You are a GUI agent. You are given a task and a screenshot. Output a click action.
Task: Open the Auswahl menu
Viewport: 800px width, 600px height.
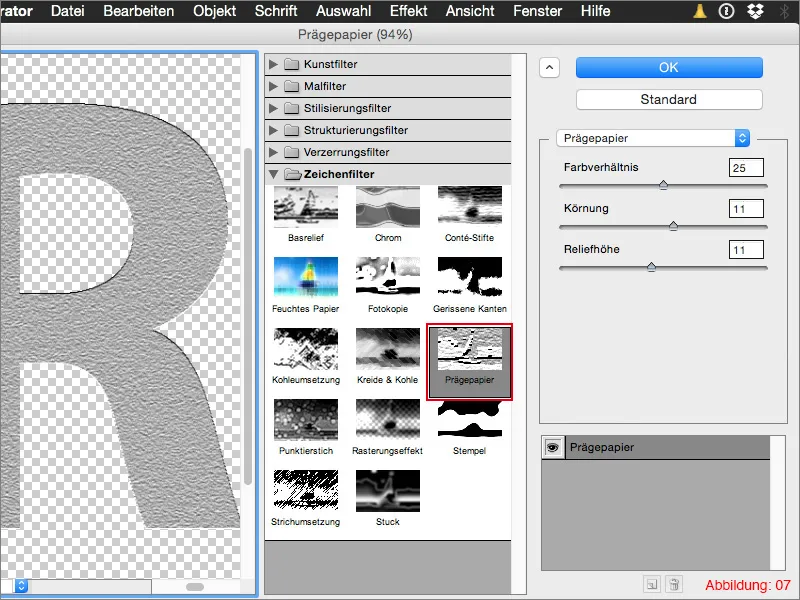(343, 11)
